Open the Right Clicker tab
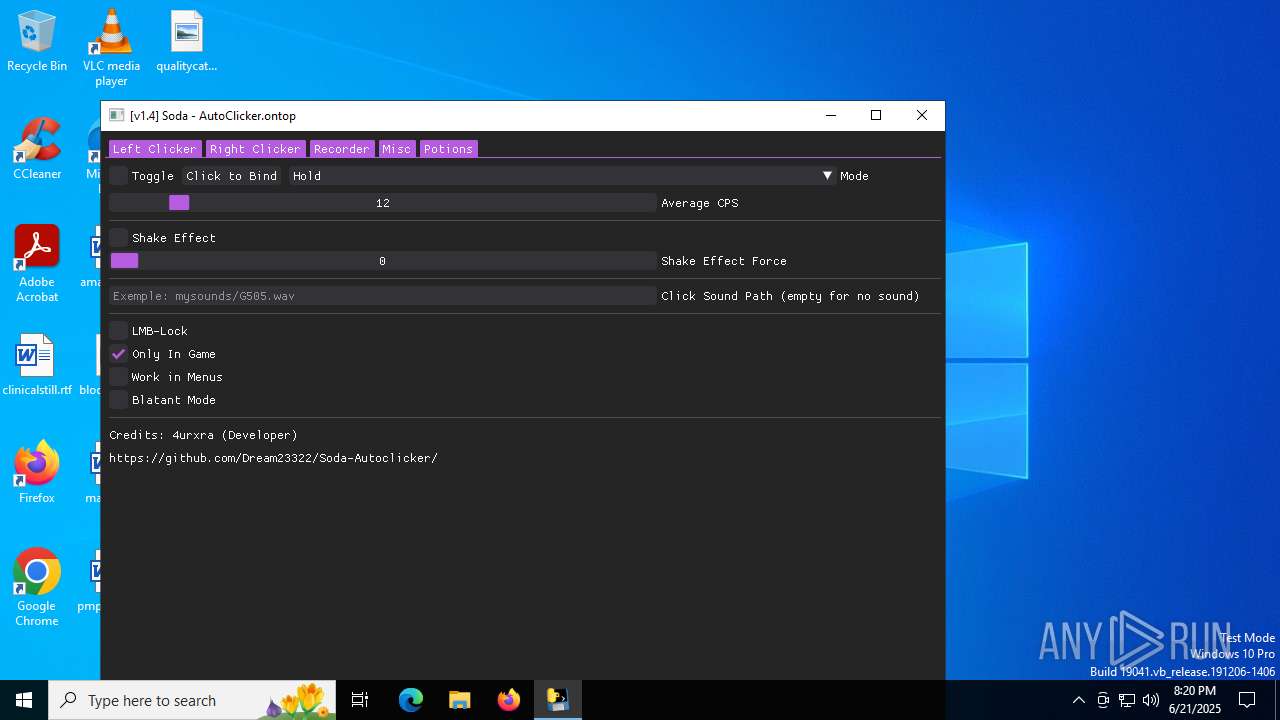This screenshot has height=720, width=1280. tap(255, 149)
